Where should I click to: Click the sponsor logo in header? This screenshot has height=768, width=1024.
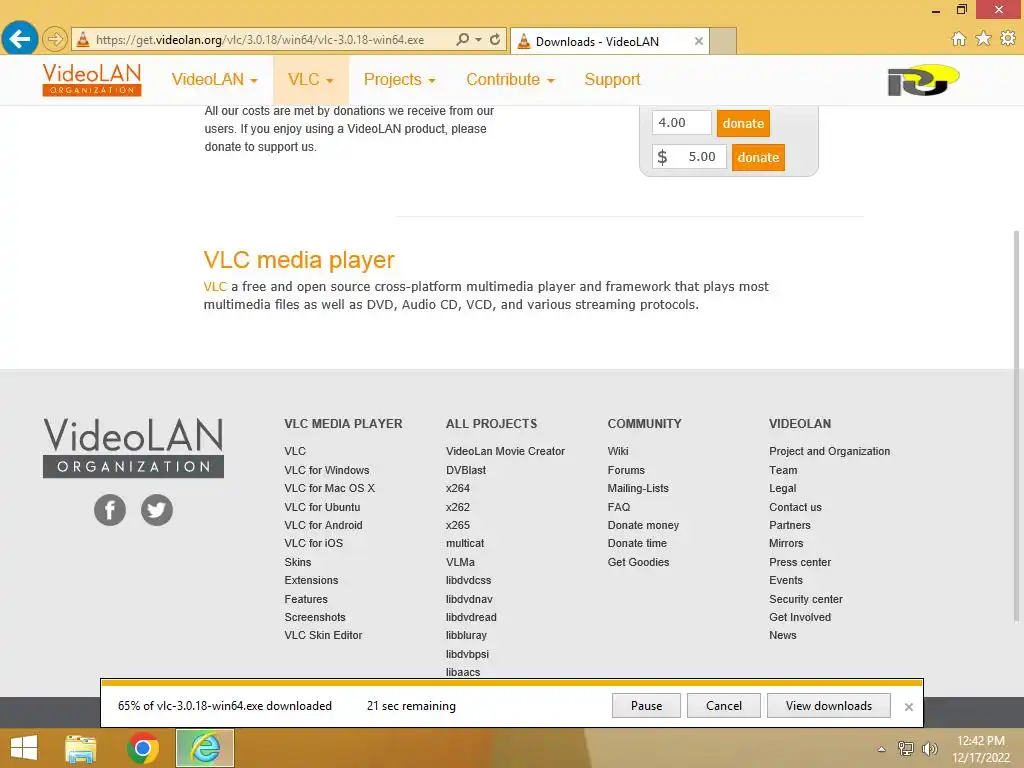923,80
